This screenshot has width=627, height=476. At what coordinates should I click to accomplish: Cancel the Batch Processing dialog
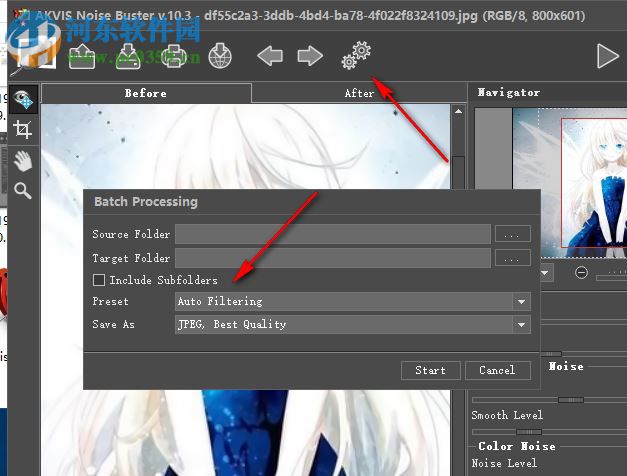tap(497, 370)
